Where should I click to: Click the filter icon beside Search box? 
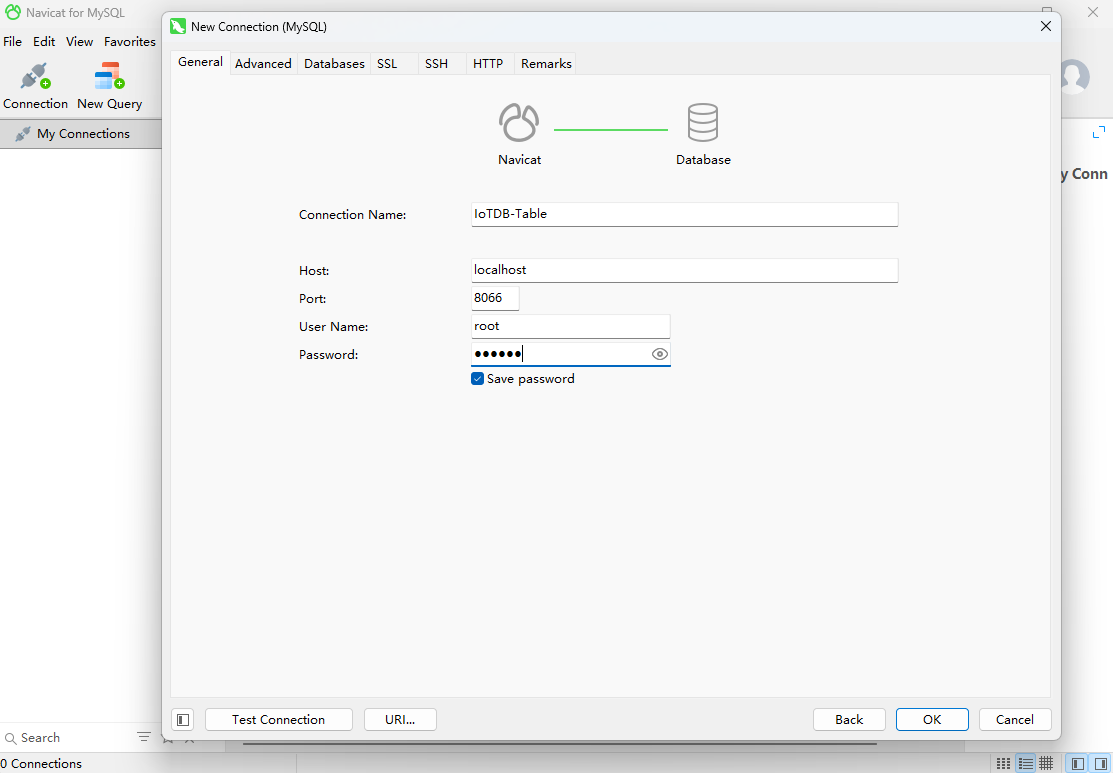click(x=144, y=738)
